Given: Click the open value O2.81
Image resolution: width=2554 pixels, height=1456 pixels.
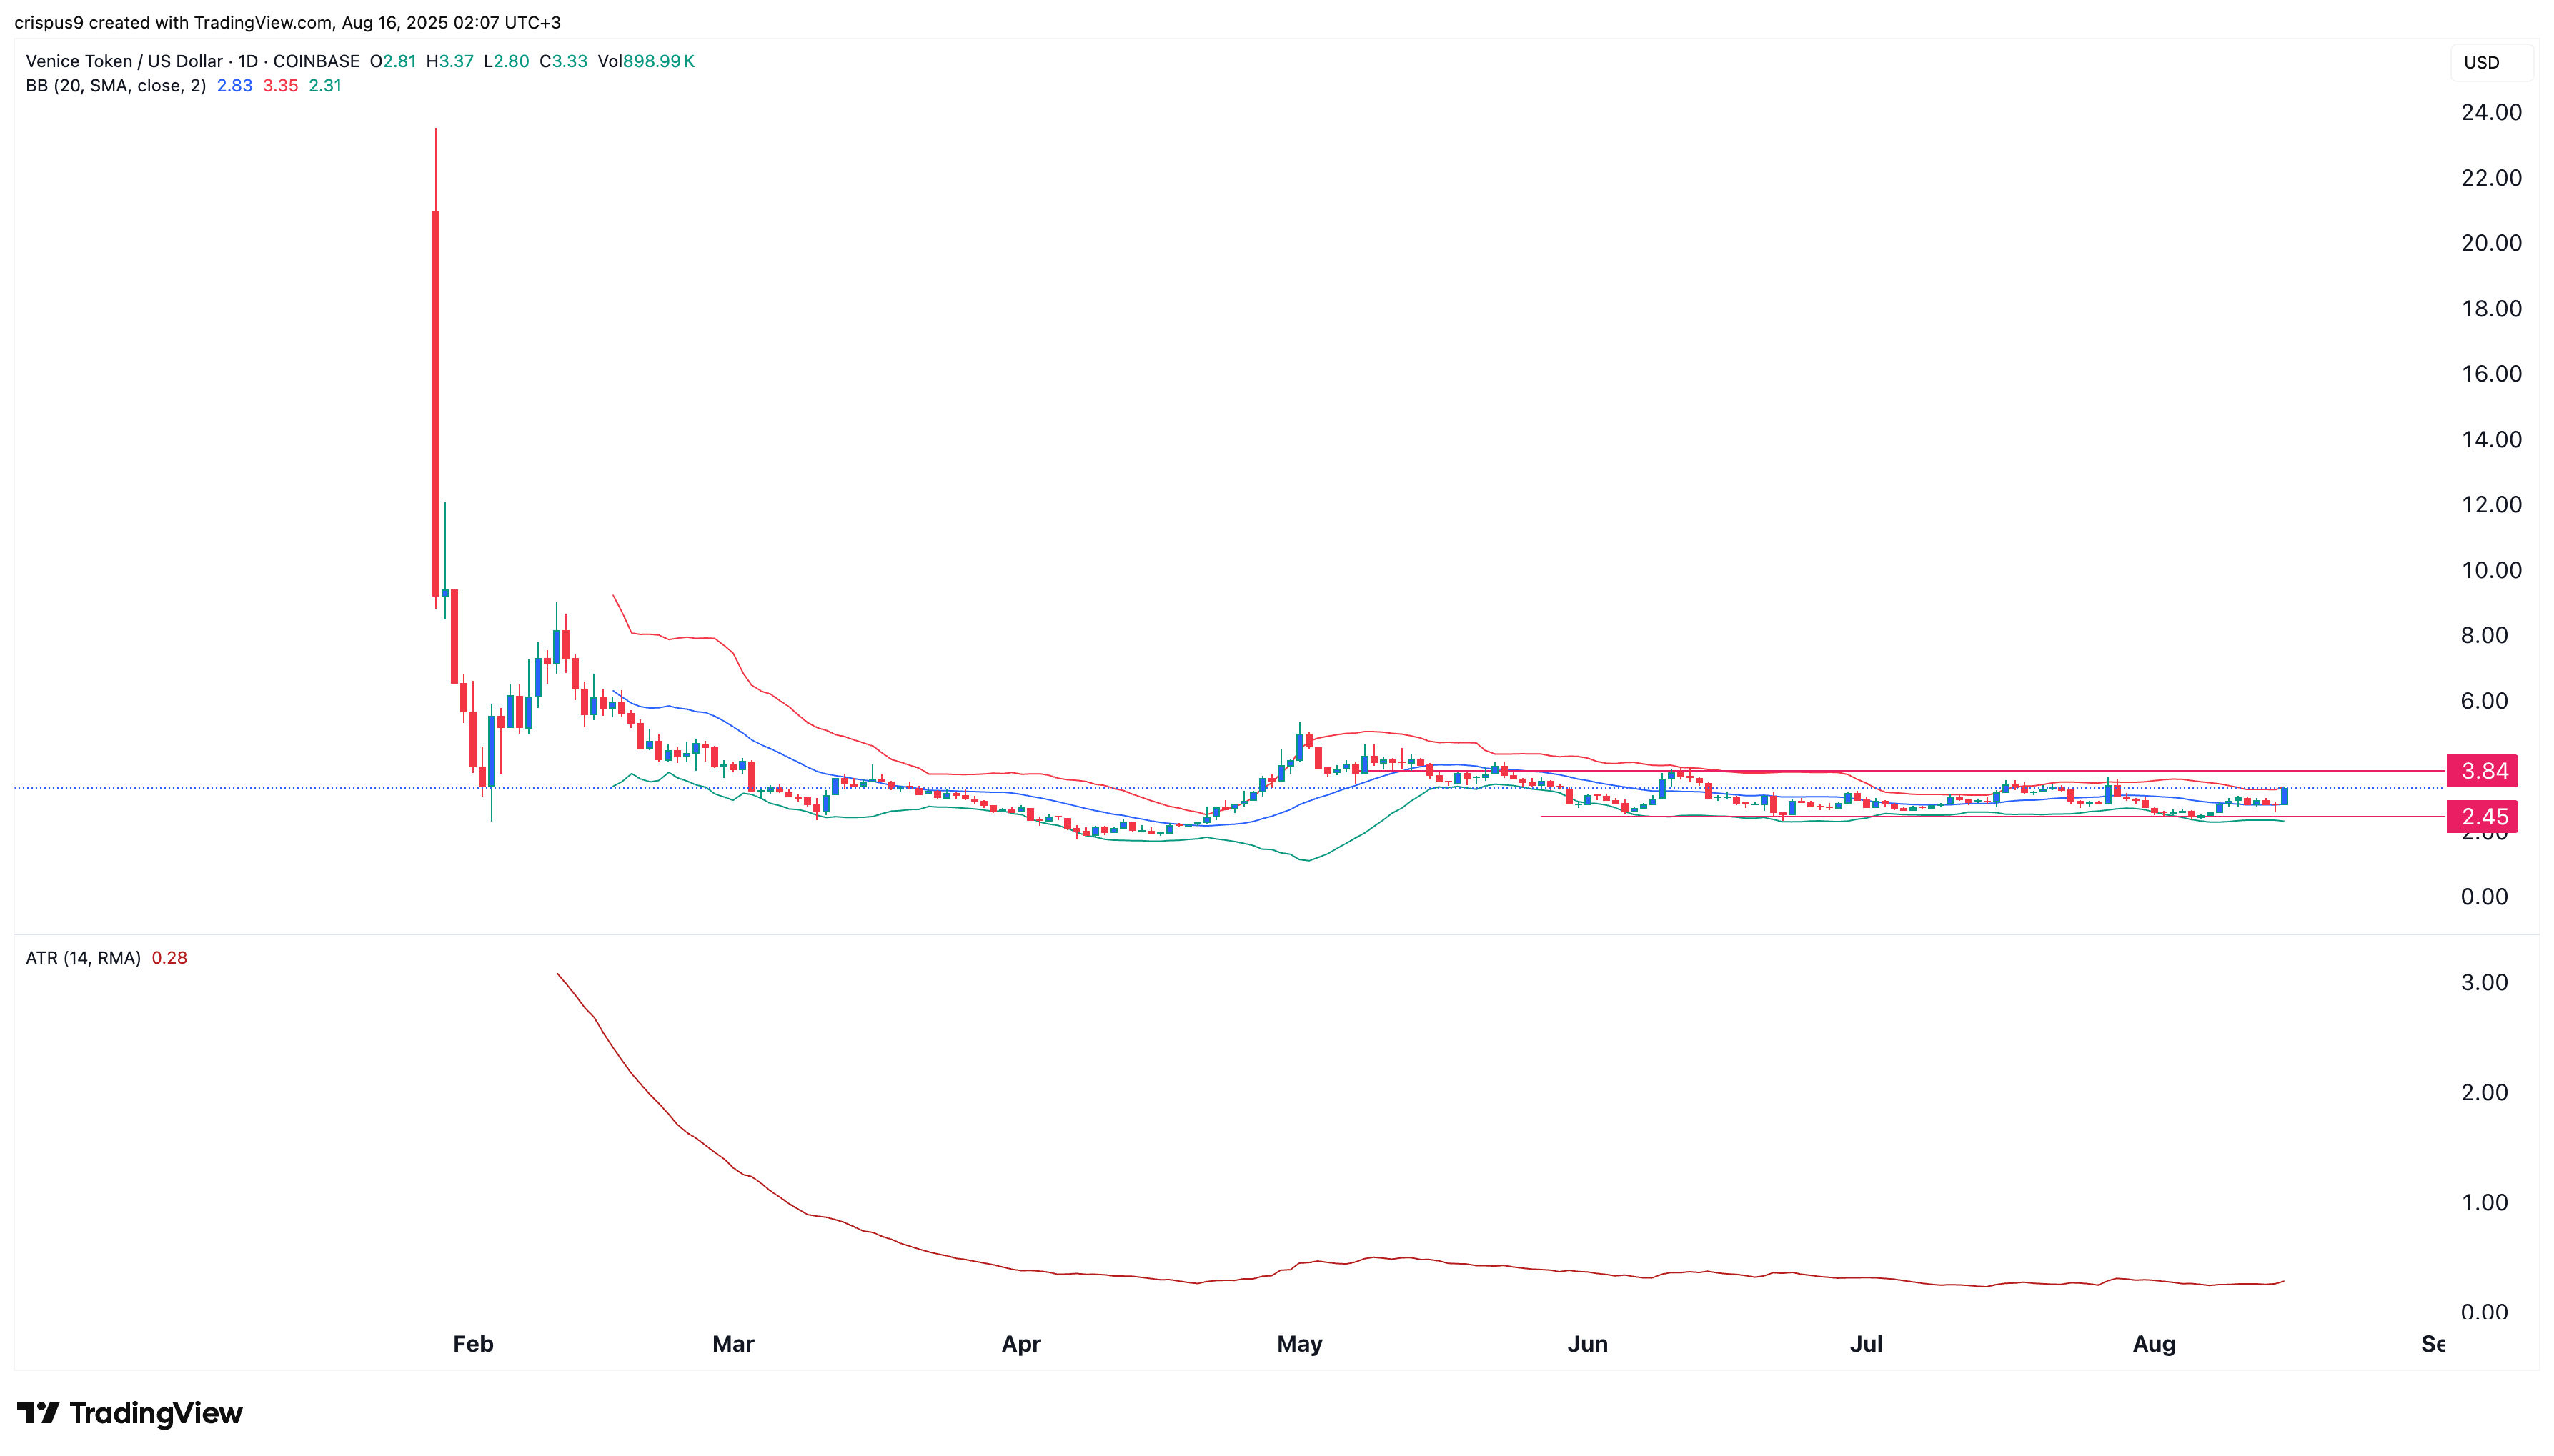Looking at the screenshot, I should point(392,61).
